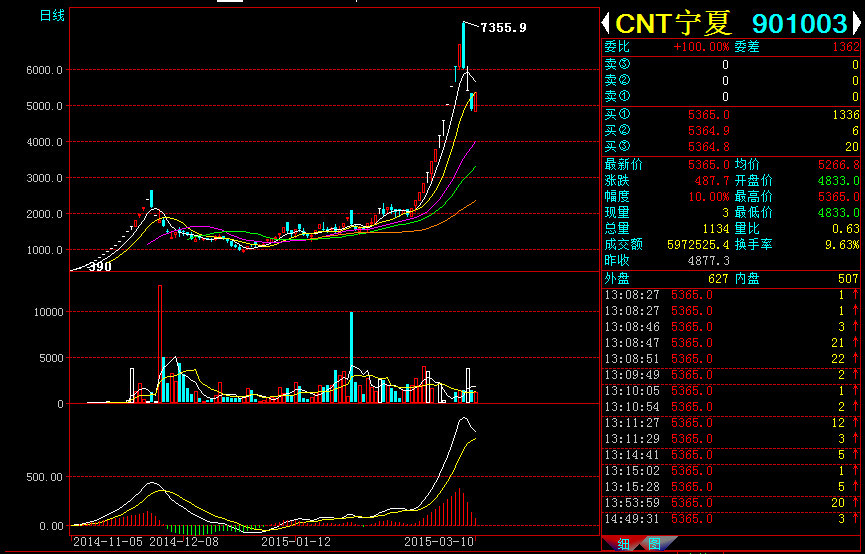This screenshot has height=554, width=865.
Task: Click the 最低价 label
Action: 754,212
